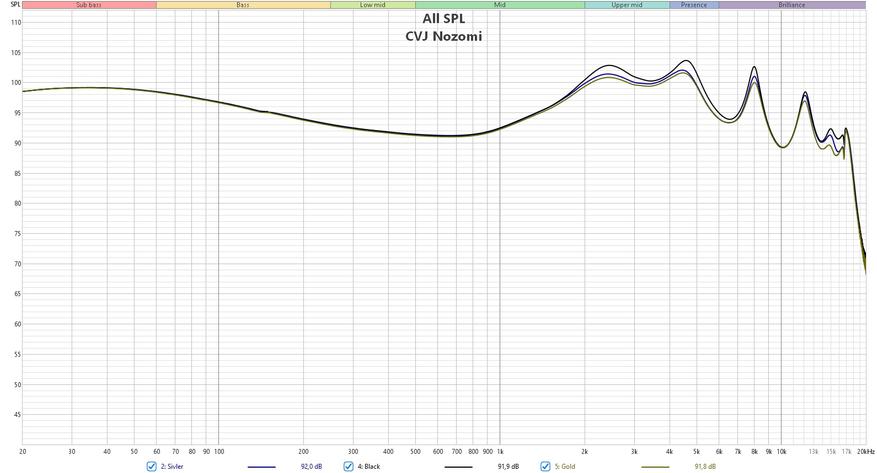Screen dimensions: 877x473
Task: Click the 91,9 dB value for Black
Action: point(508,466)
